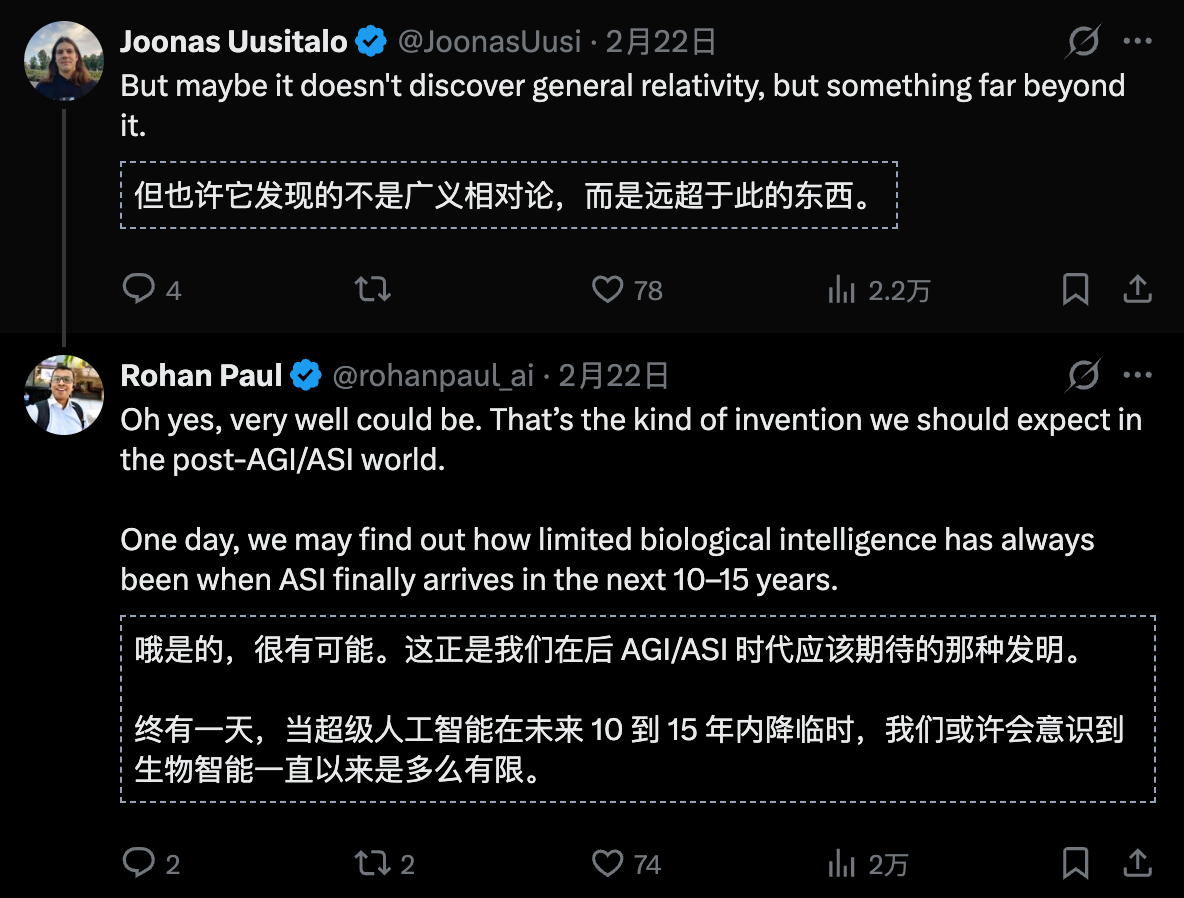Click the Grok icon on Rohan Paul's tweet
This screenshot has height=898, width=1184.
coord(1082,375)
